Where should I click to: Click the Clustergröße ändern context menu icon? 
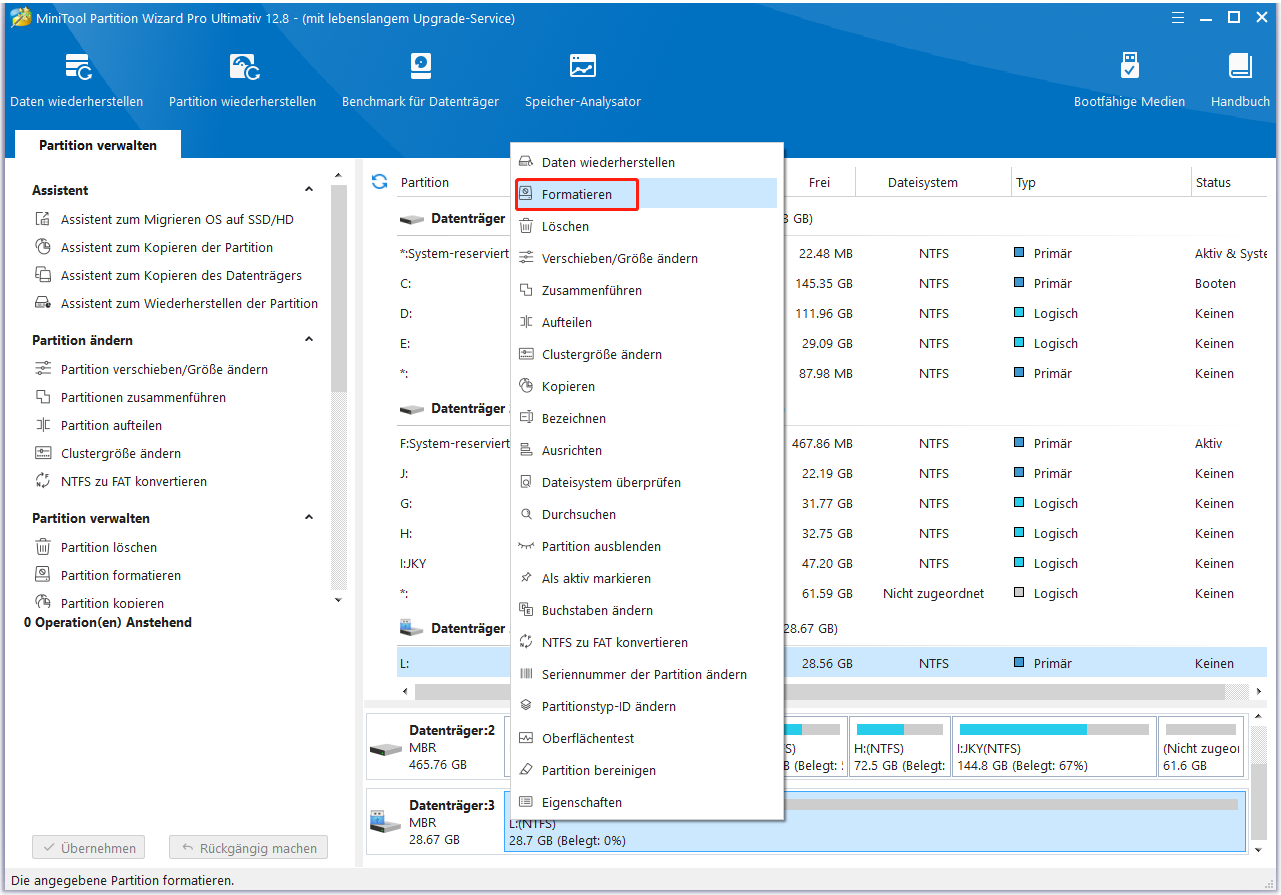[526, 354]
